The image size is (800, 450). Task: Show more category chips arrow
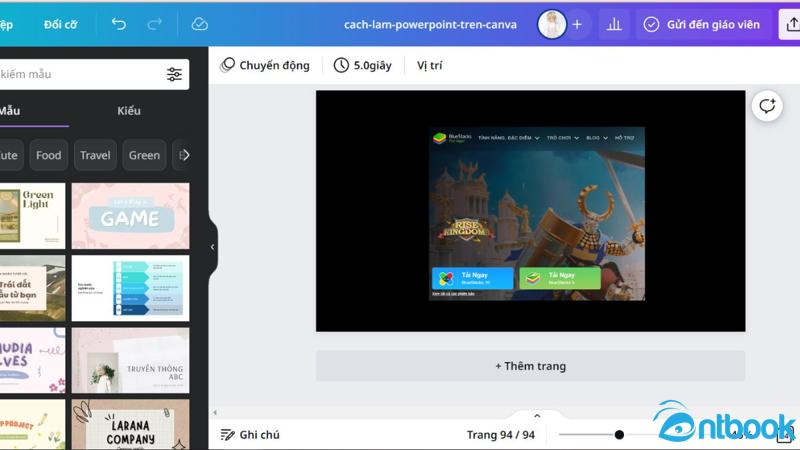(185, 155)
